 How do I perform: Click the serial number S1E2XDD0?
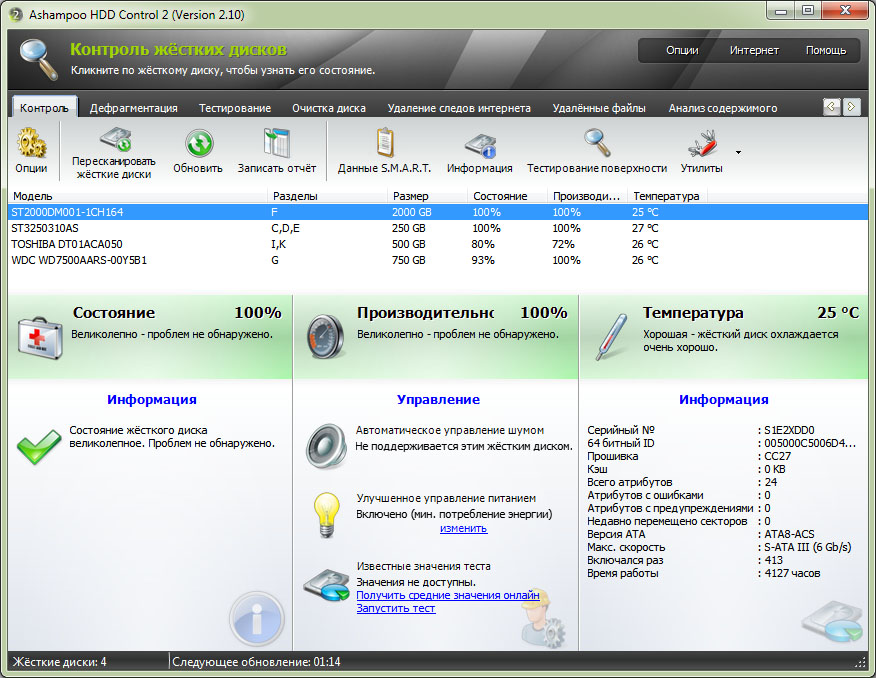click(x=789, y=430)
